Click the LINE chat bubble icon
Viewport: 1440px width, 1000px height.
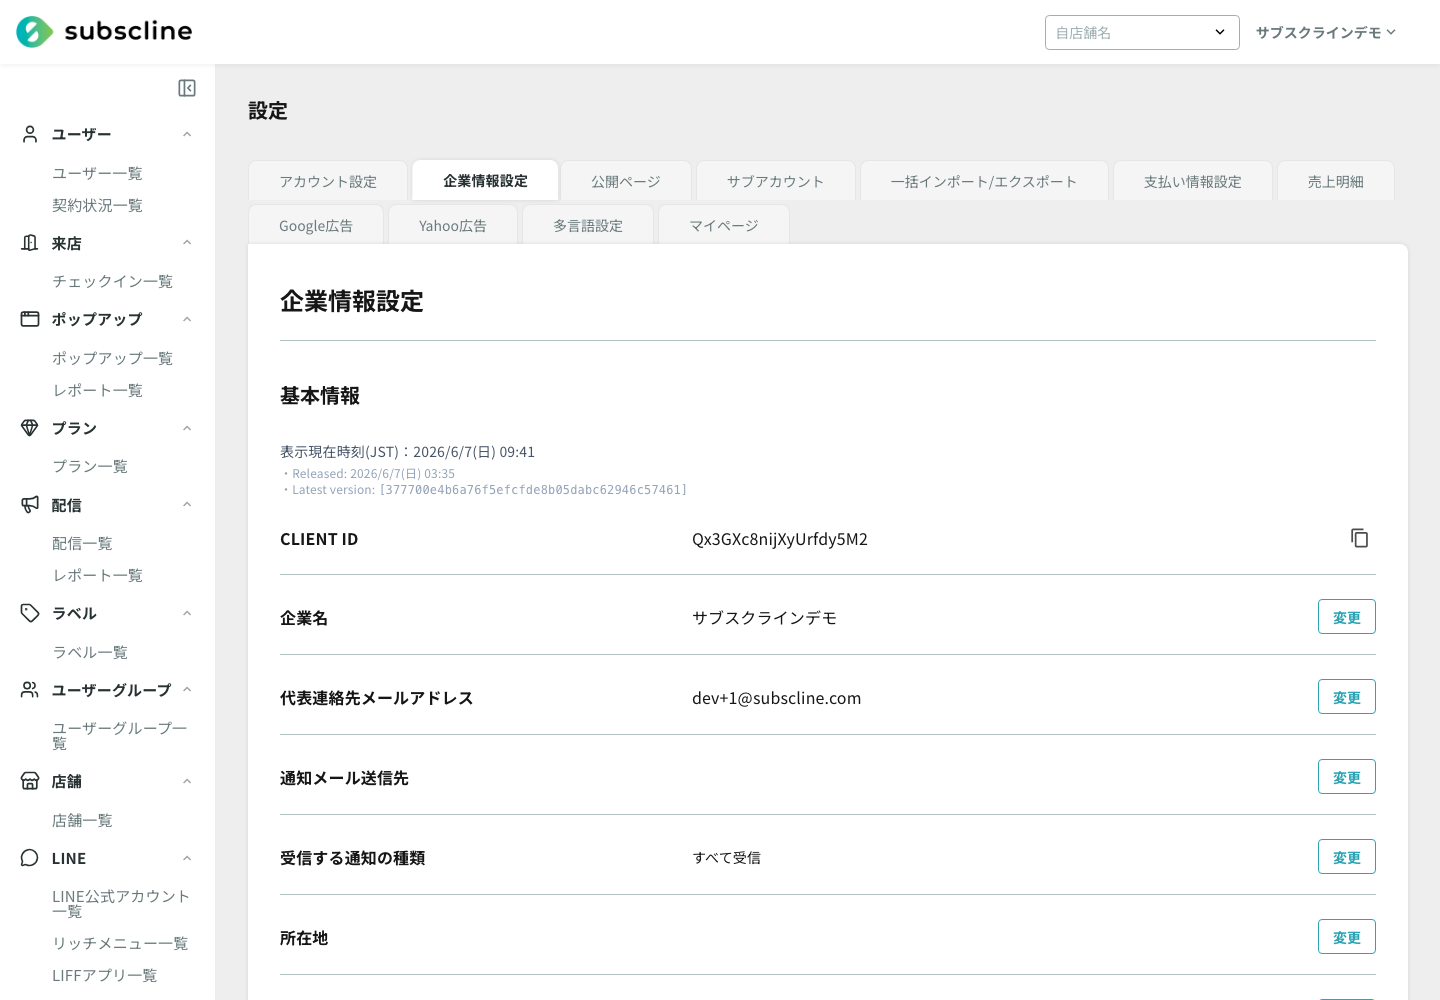pyautogui.click(x=30, y=858)
